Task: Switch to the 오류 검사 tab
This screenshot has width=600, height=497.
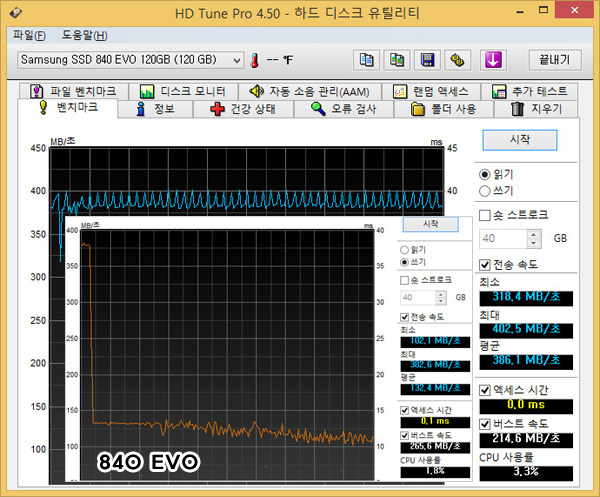Action: (343, 109)
